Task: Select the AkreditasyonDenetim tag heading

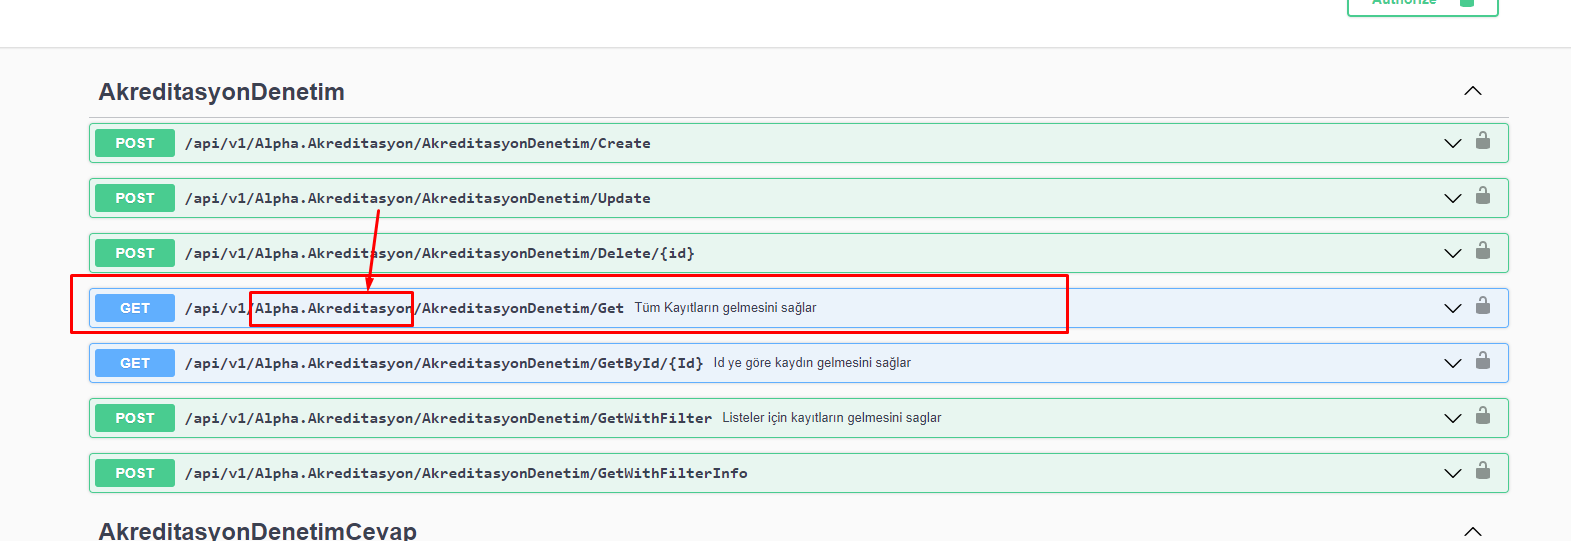Action: click(221, 92)
